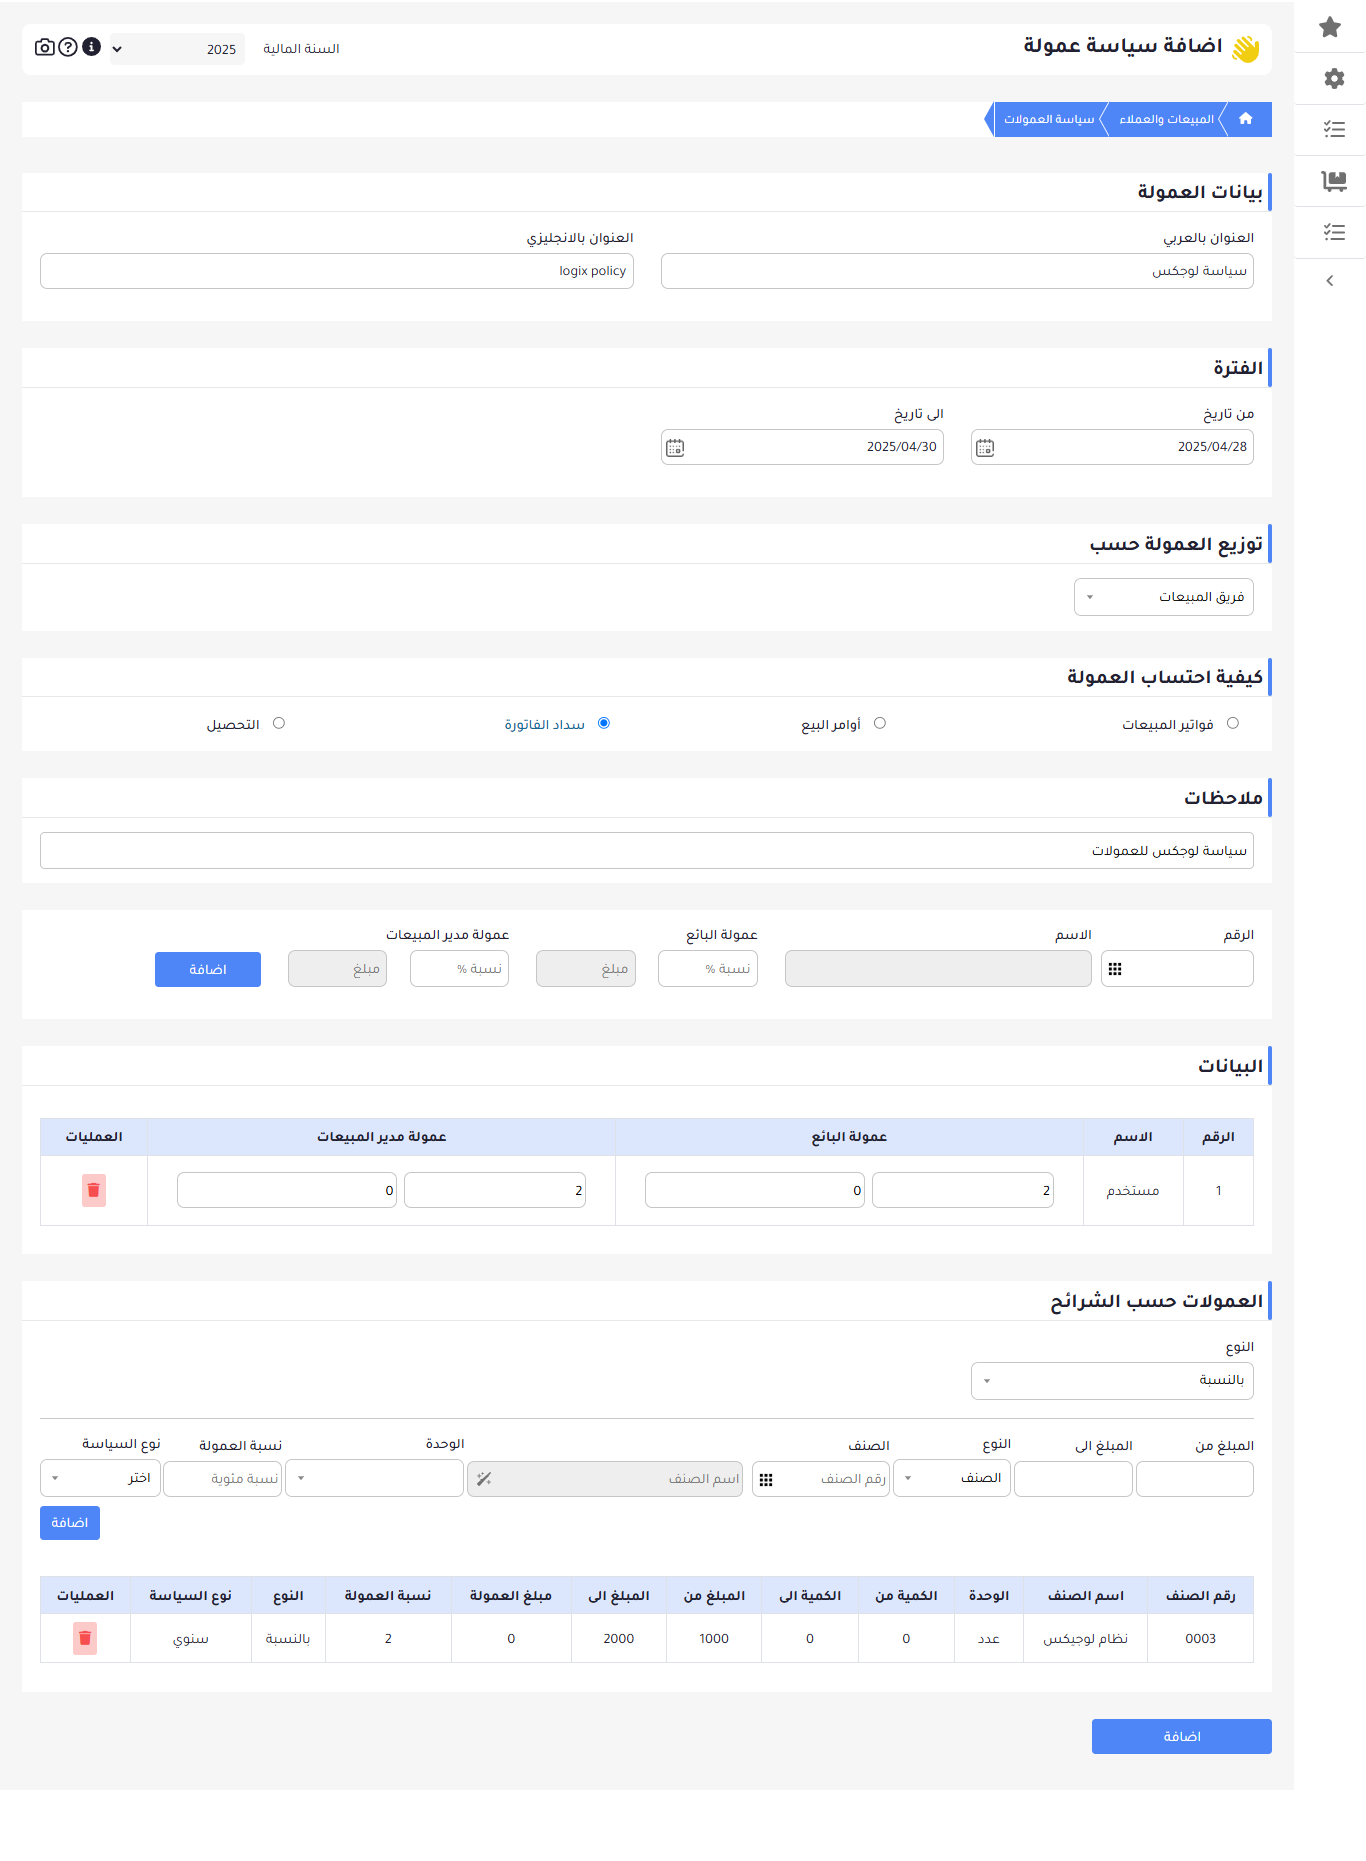Open المبيعات والعملاء breadcrumb
Screen dimensions: 1366x1861
coord(1166,119)
